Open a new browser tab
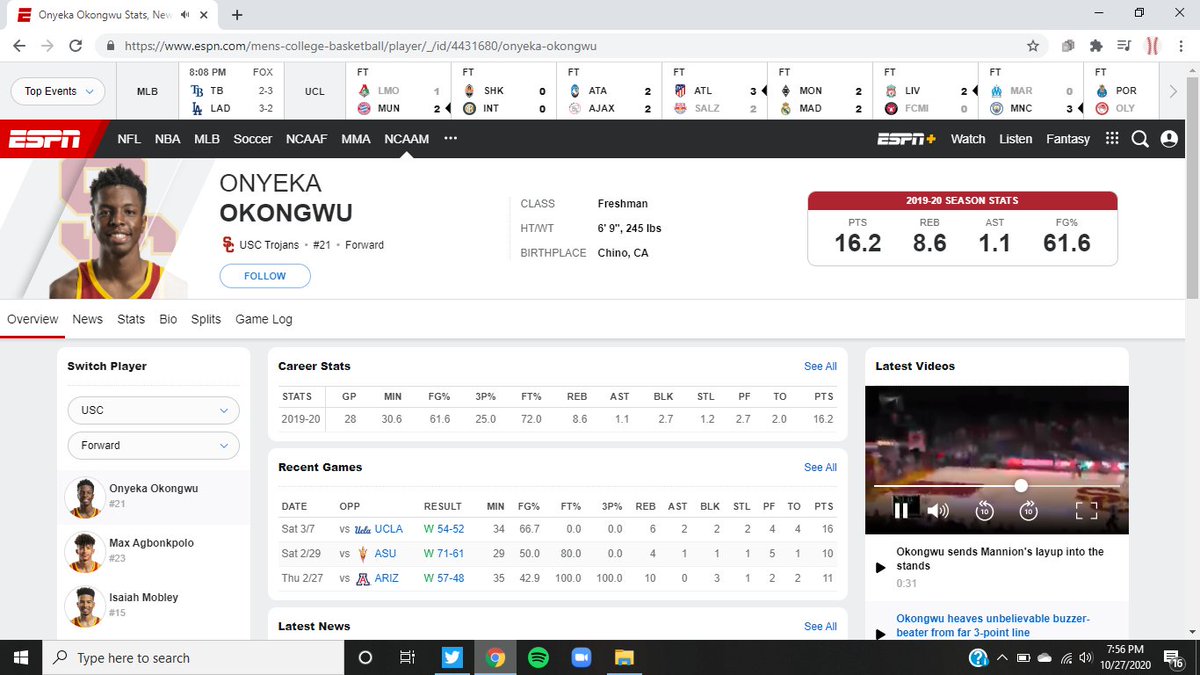Screen dimensions: 1200x675 (237, 15)
